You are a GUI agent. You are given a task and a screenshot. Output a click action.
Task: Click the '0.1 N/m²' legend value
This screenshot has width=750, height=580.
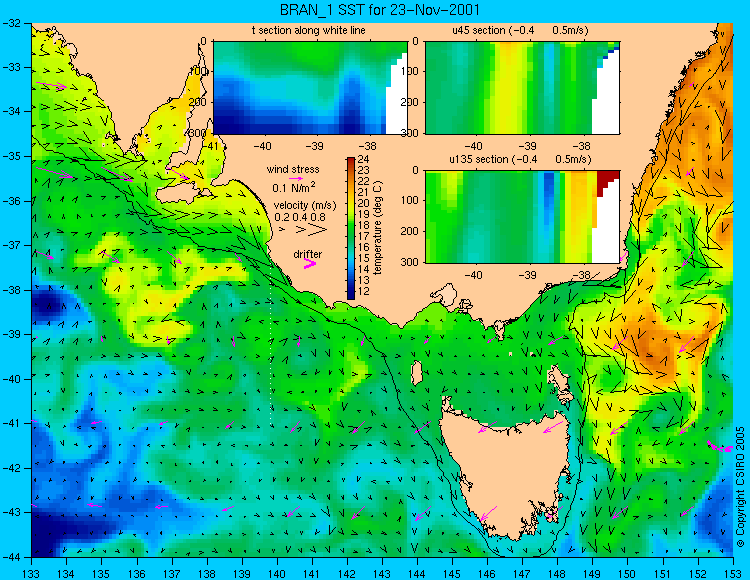[294, 187]
